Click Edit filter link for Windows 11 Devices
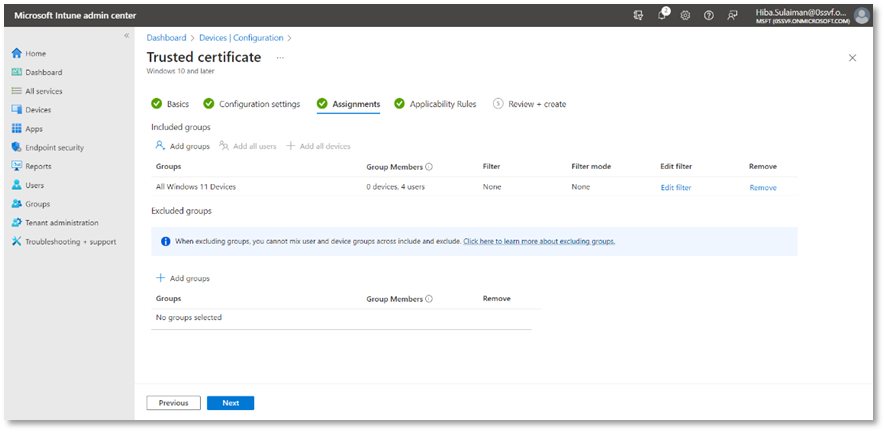 pos(675,188)
